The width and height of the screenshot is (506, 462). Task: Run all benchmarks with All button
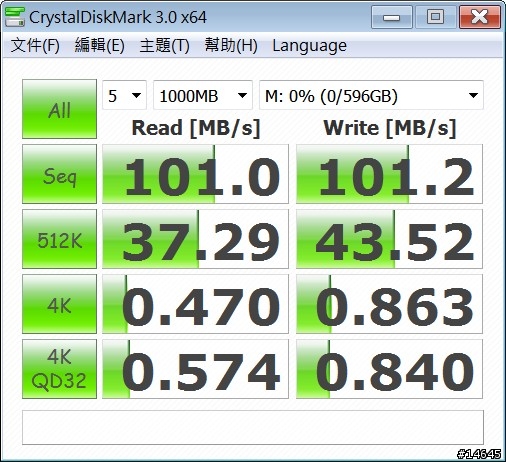click(x=59, y=109)
